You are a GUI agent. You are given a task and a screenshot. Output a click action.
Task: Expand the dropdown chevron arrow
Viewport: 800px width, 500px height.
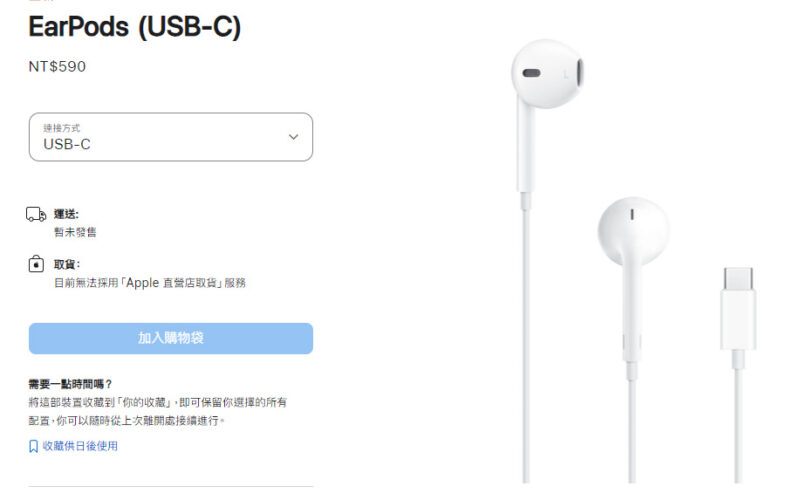293,137
